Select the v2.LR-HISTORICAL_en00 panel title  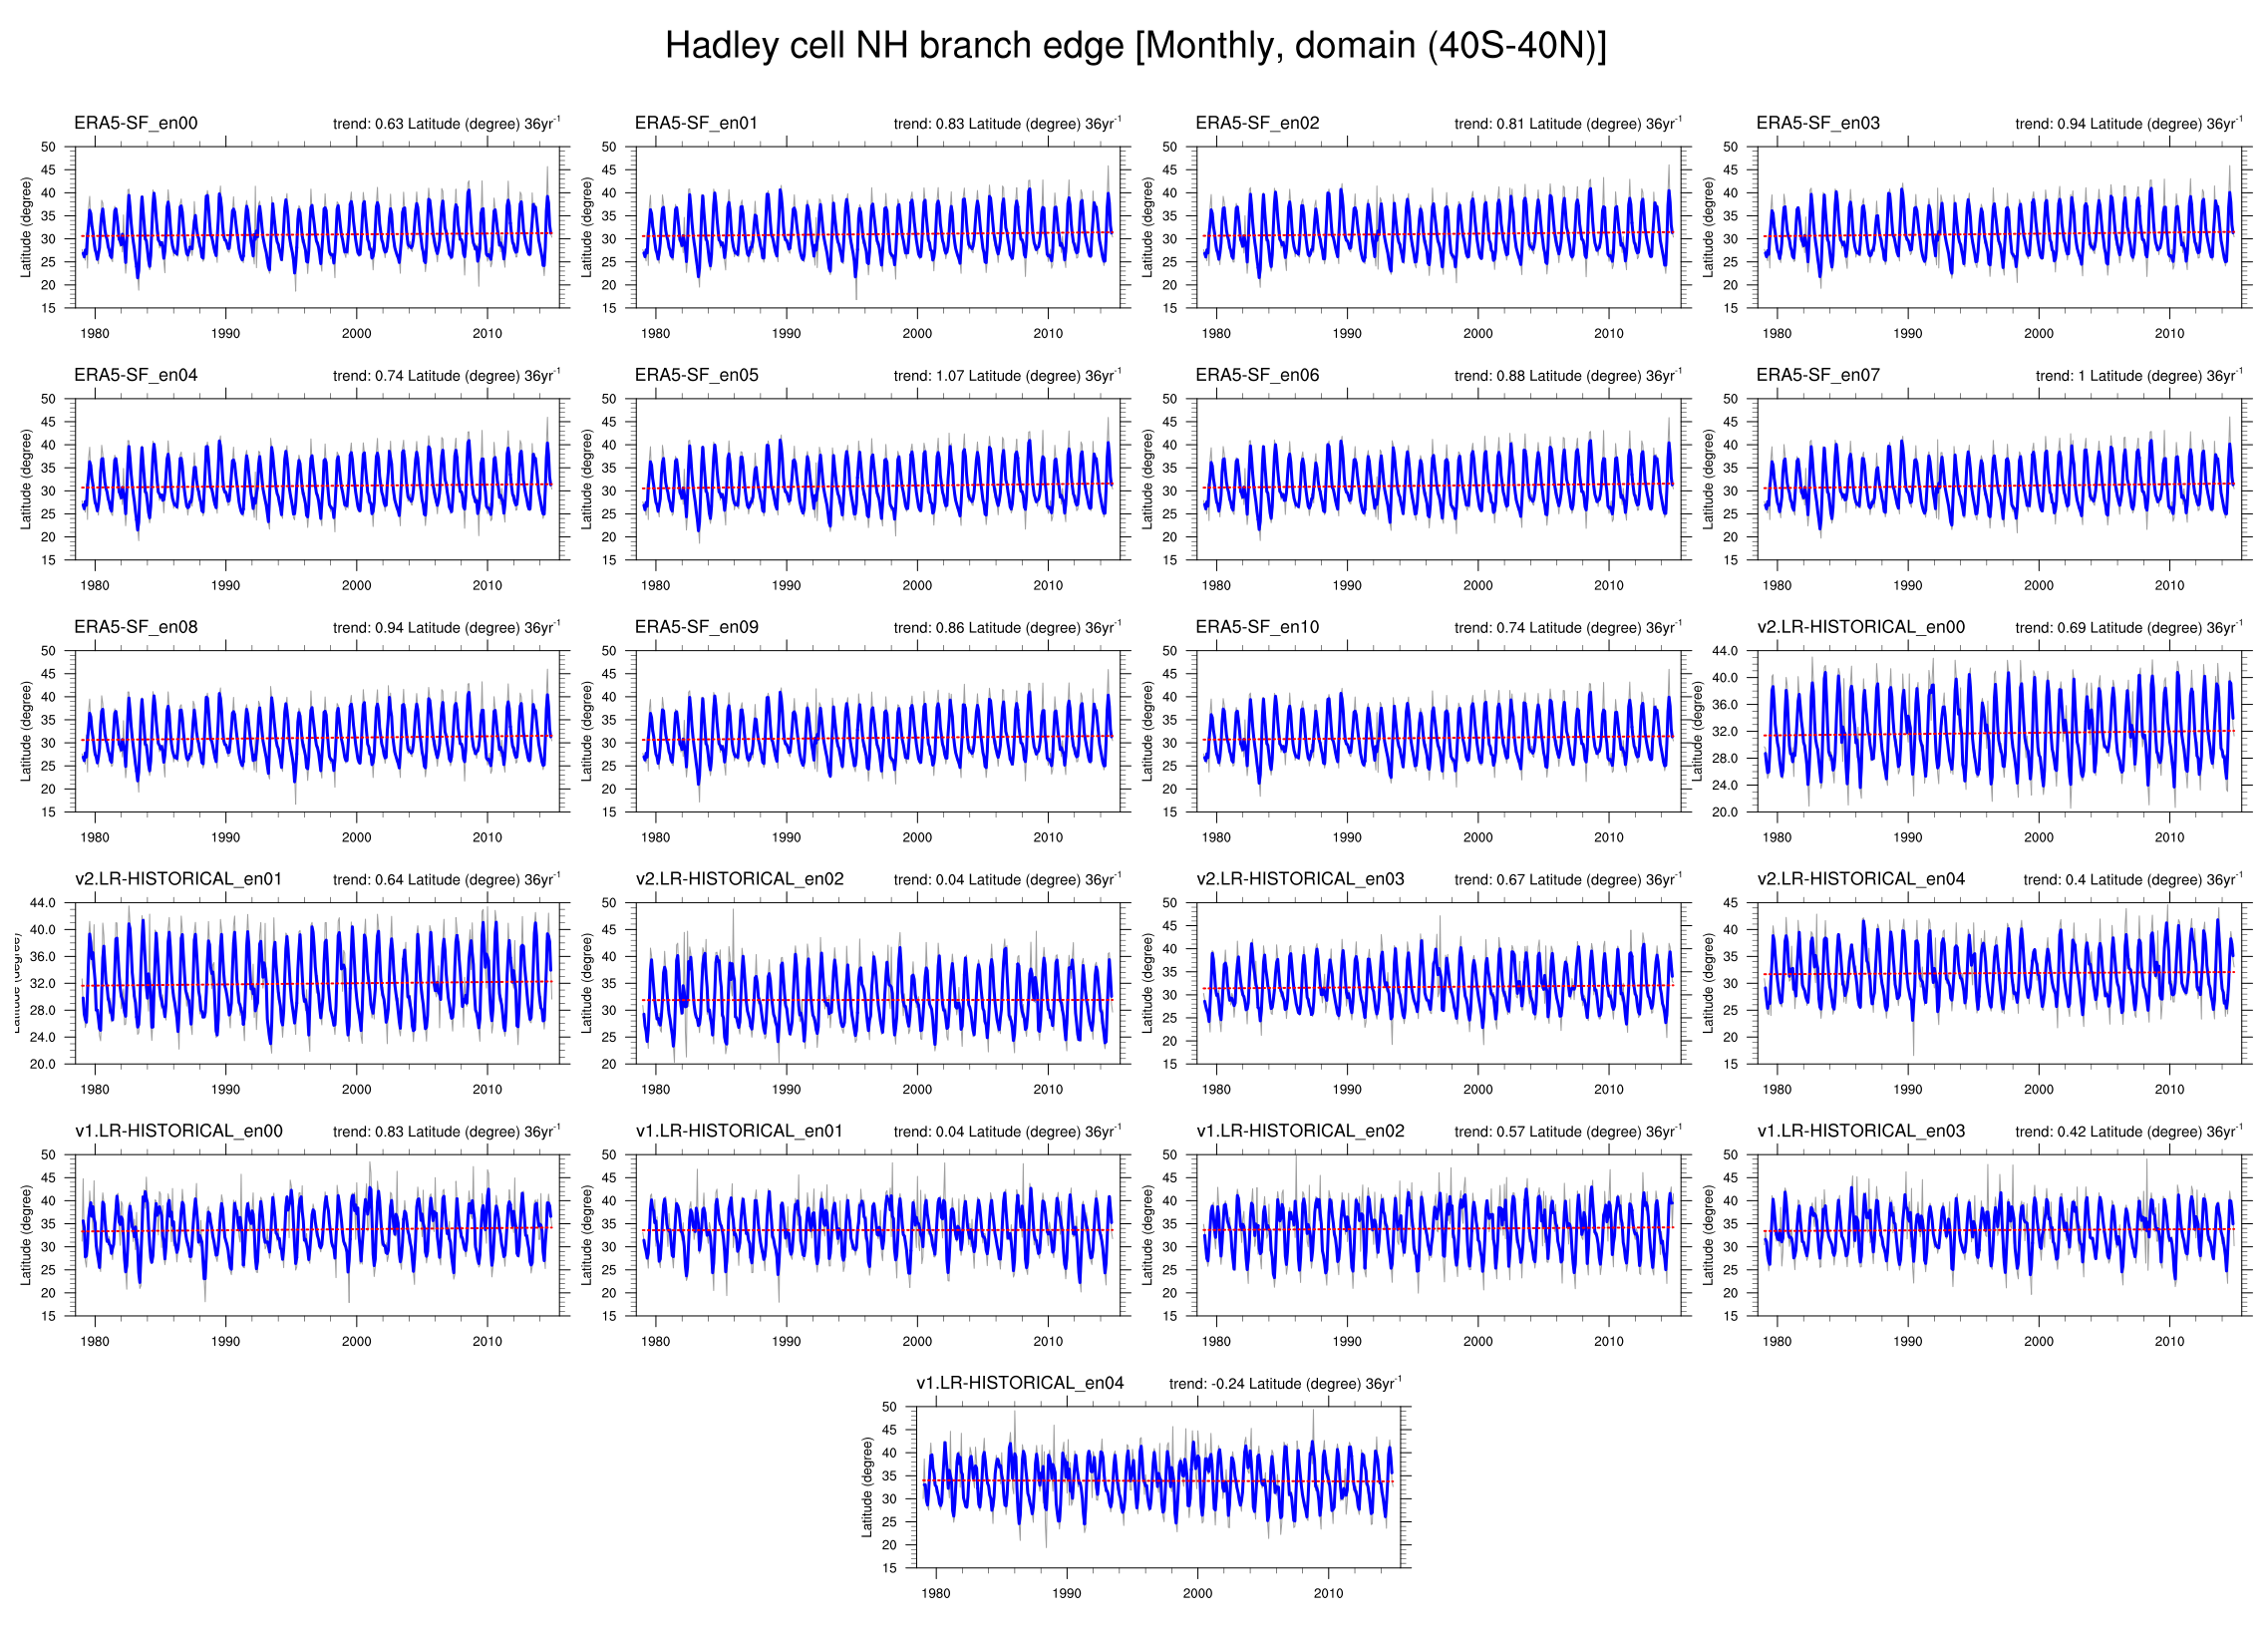[1861, 627]
